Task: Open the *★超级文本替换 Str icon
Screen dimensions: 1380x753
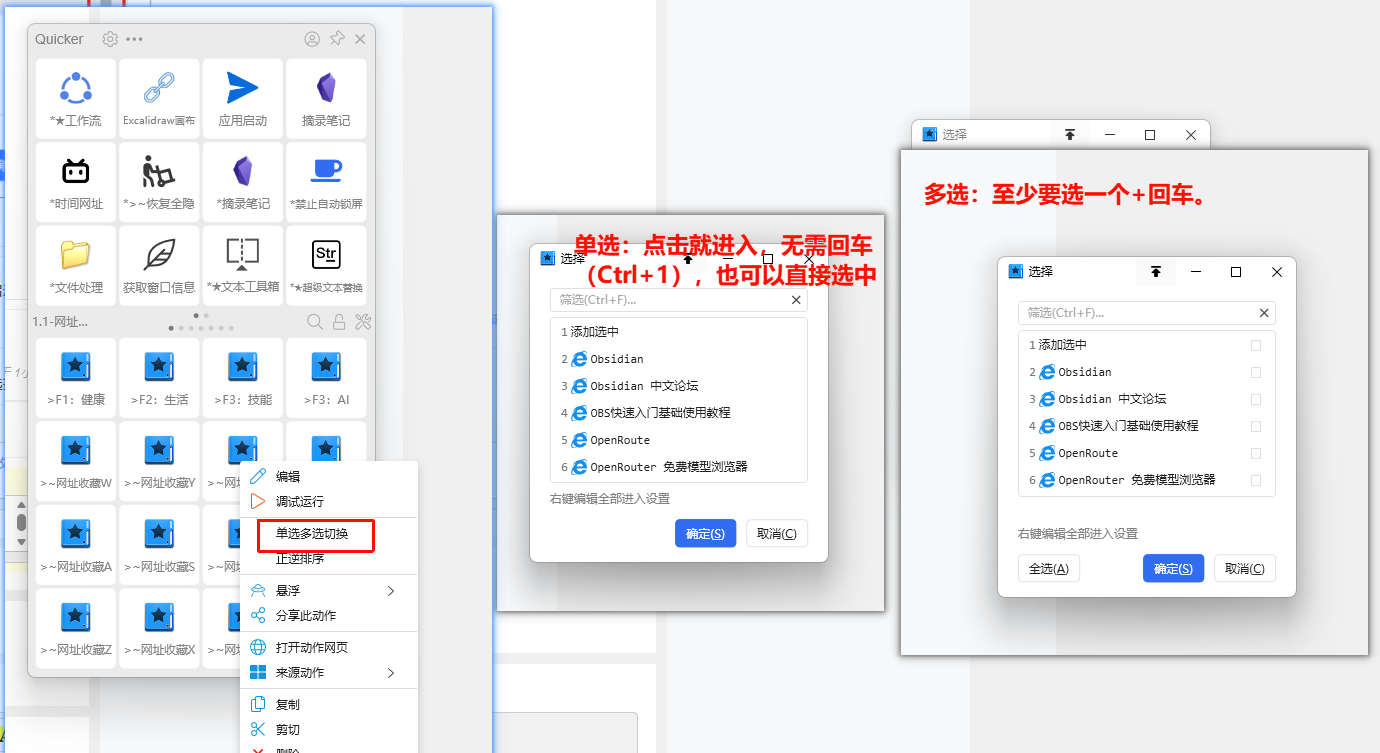Action: [326, 255]
